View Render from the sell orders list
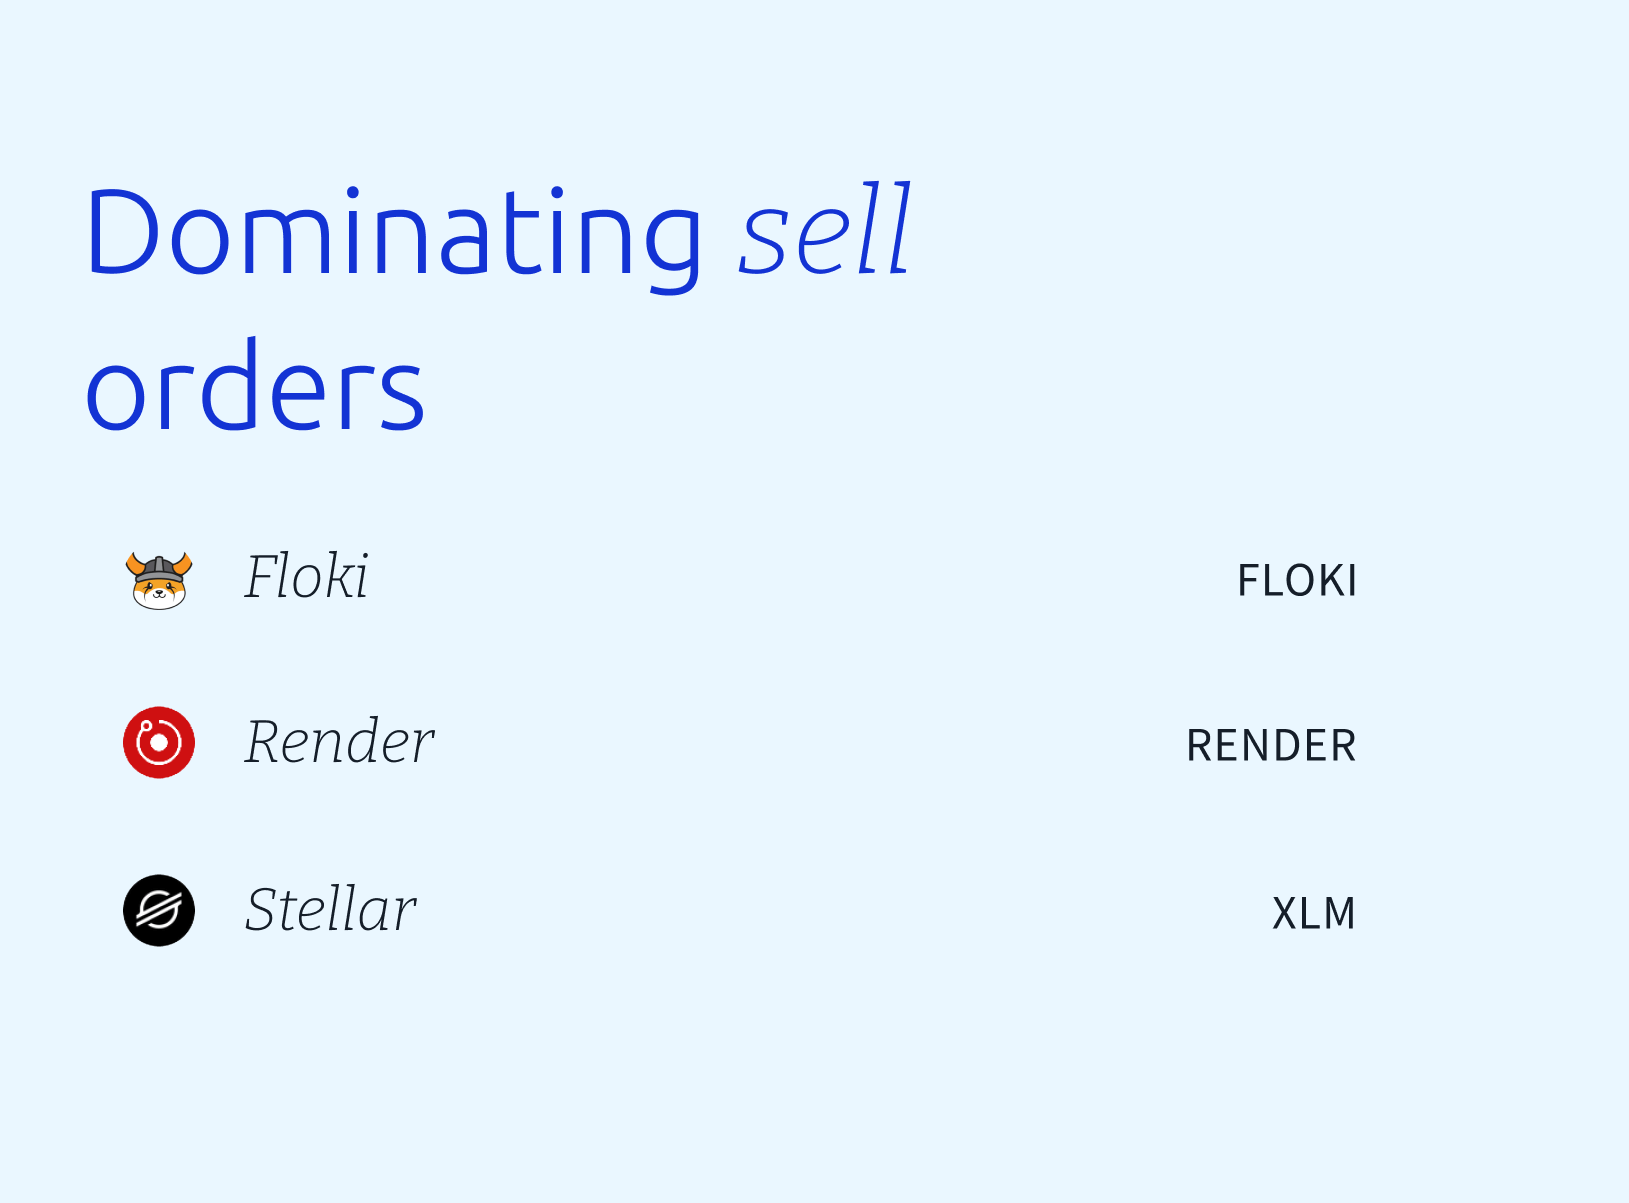The image size is (1629, 1203). 740,744
